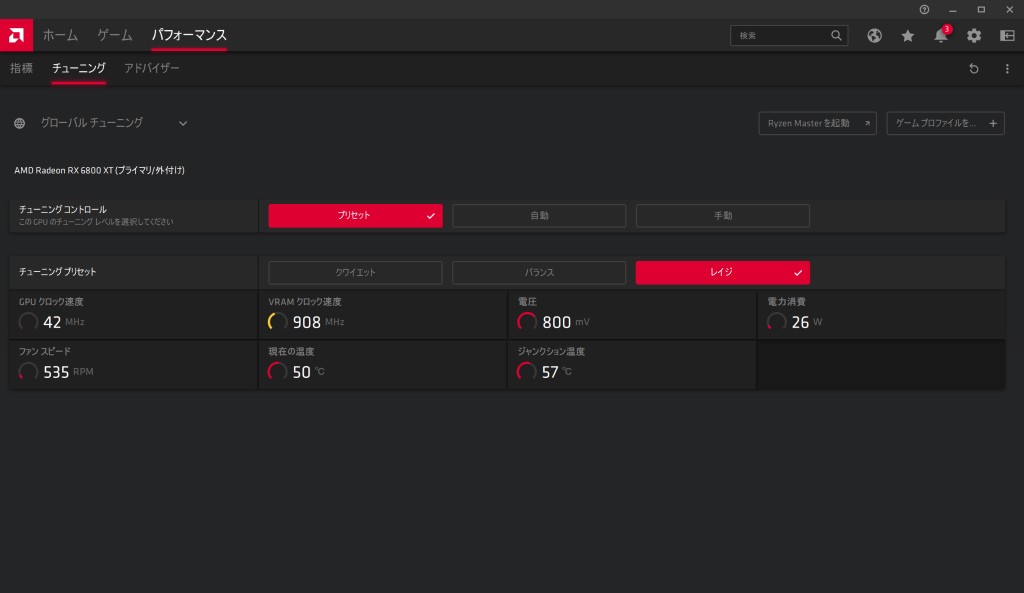Choose the レイジ tuning preset

pyautogui.click(x=723, y=272)
